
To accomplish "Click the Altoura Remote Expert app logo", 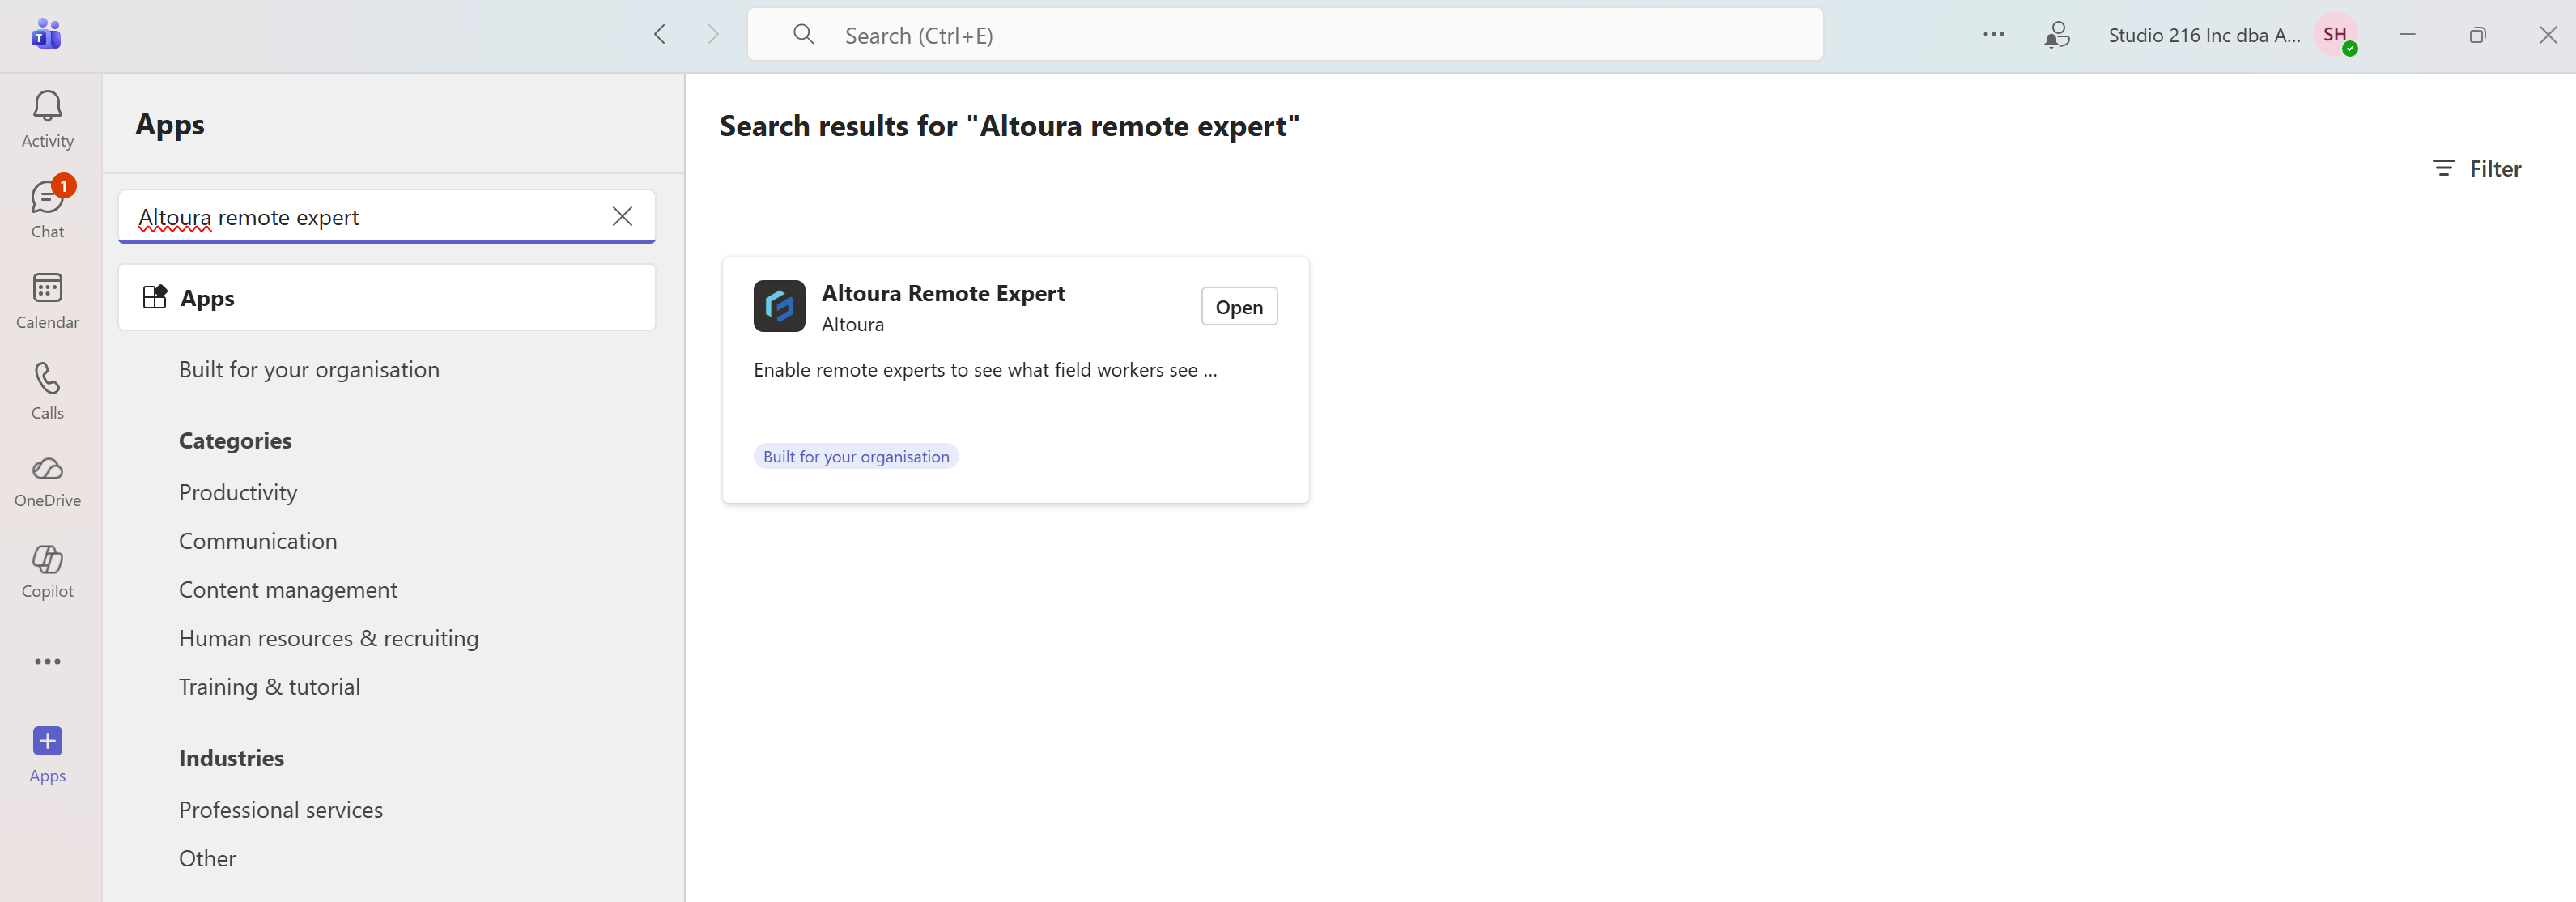I will (x=779, y=306).
